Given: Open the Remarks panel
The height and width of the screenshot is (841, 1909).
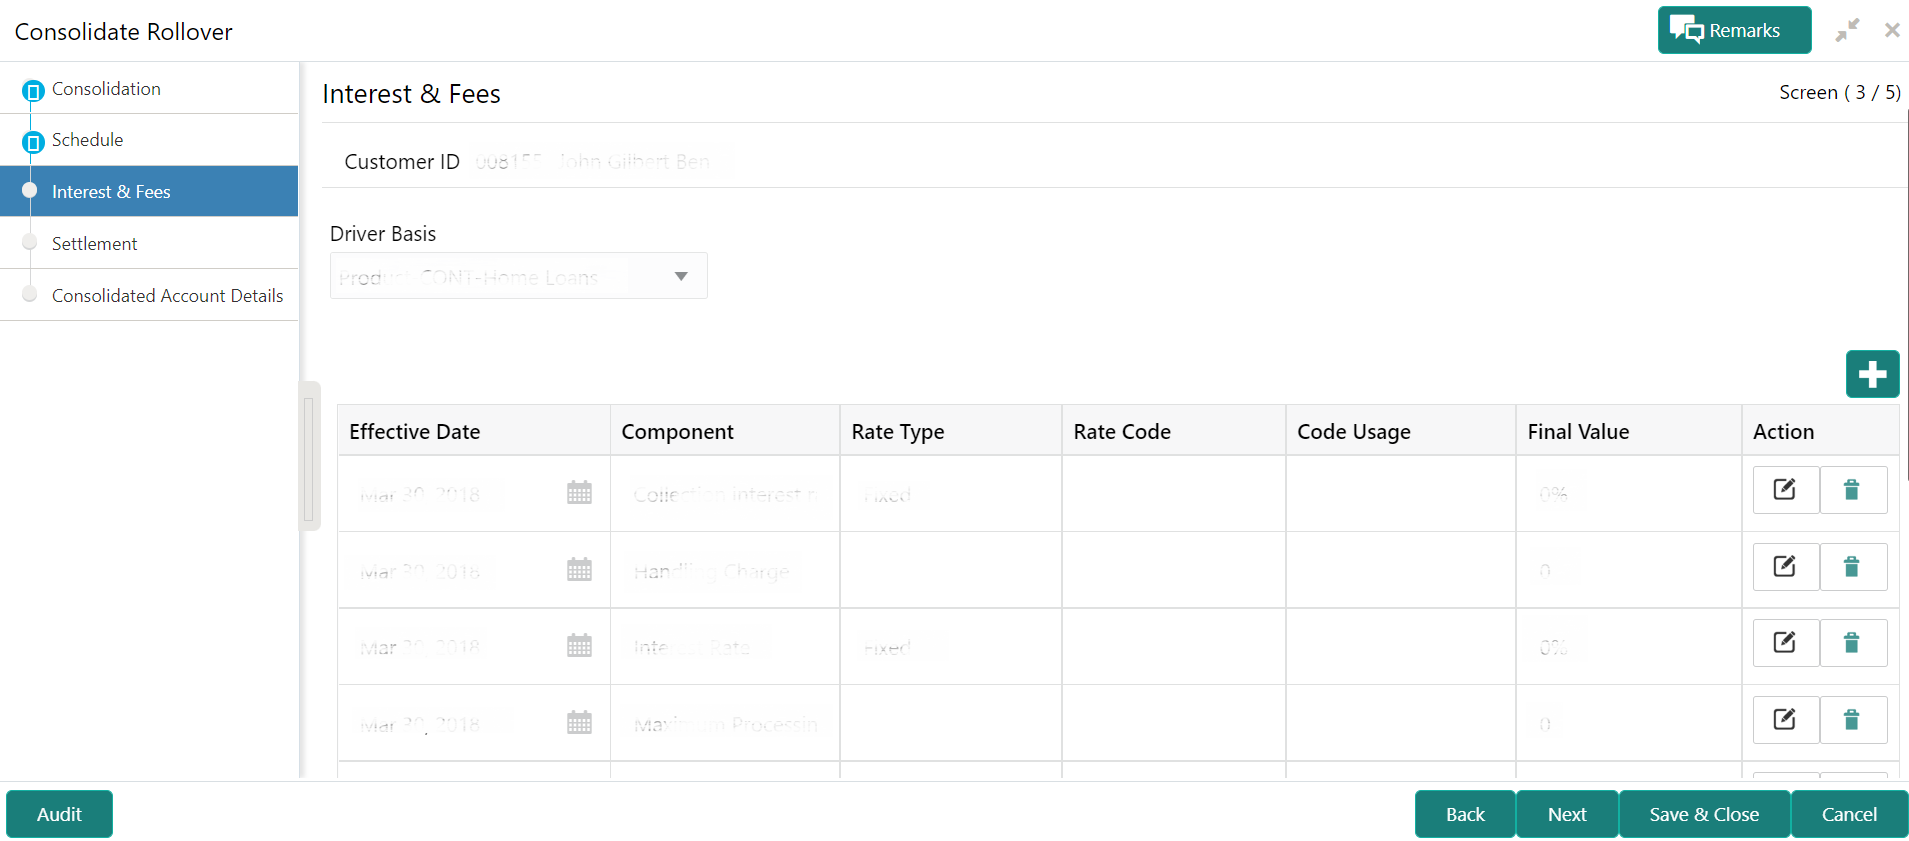Looking at the screenshot, I should (x=1733, y=31).
